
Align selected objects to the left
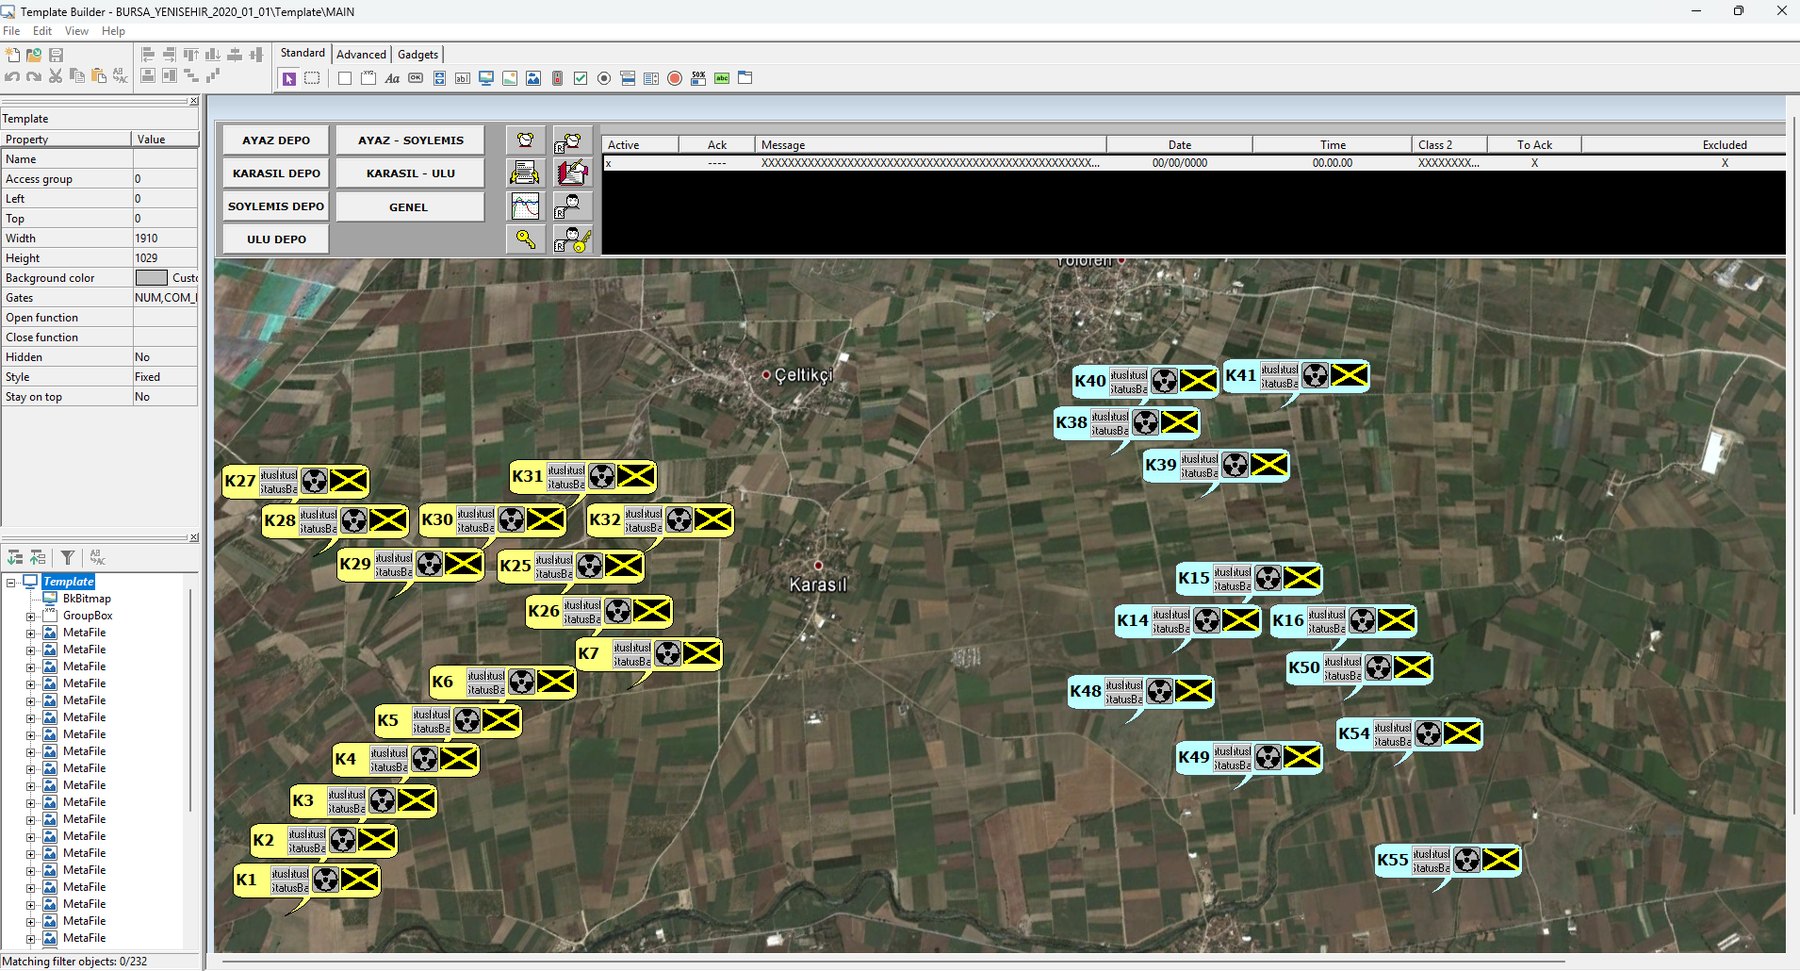click(x=148, y=55)
